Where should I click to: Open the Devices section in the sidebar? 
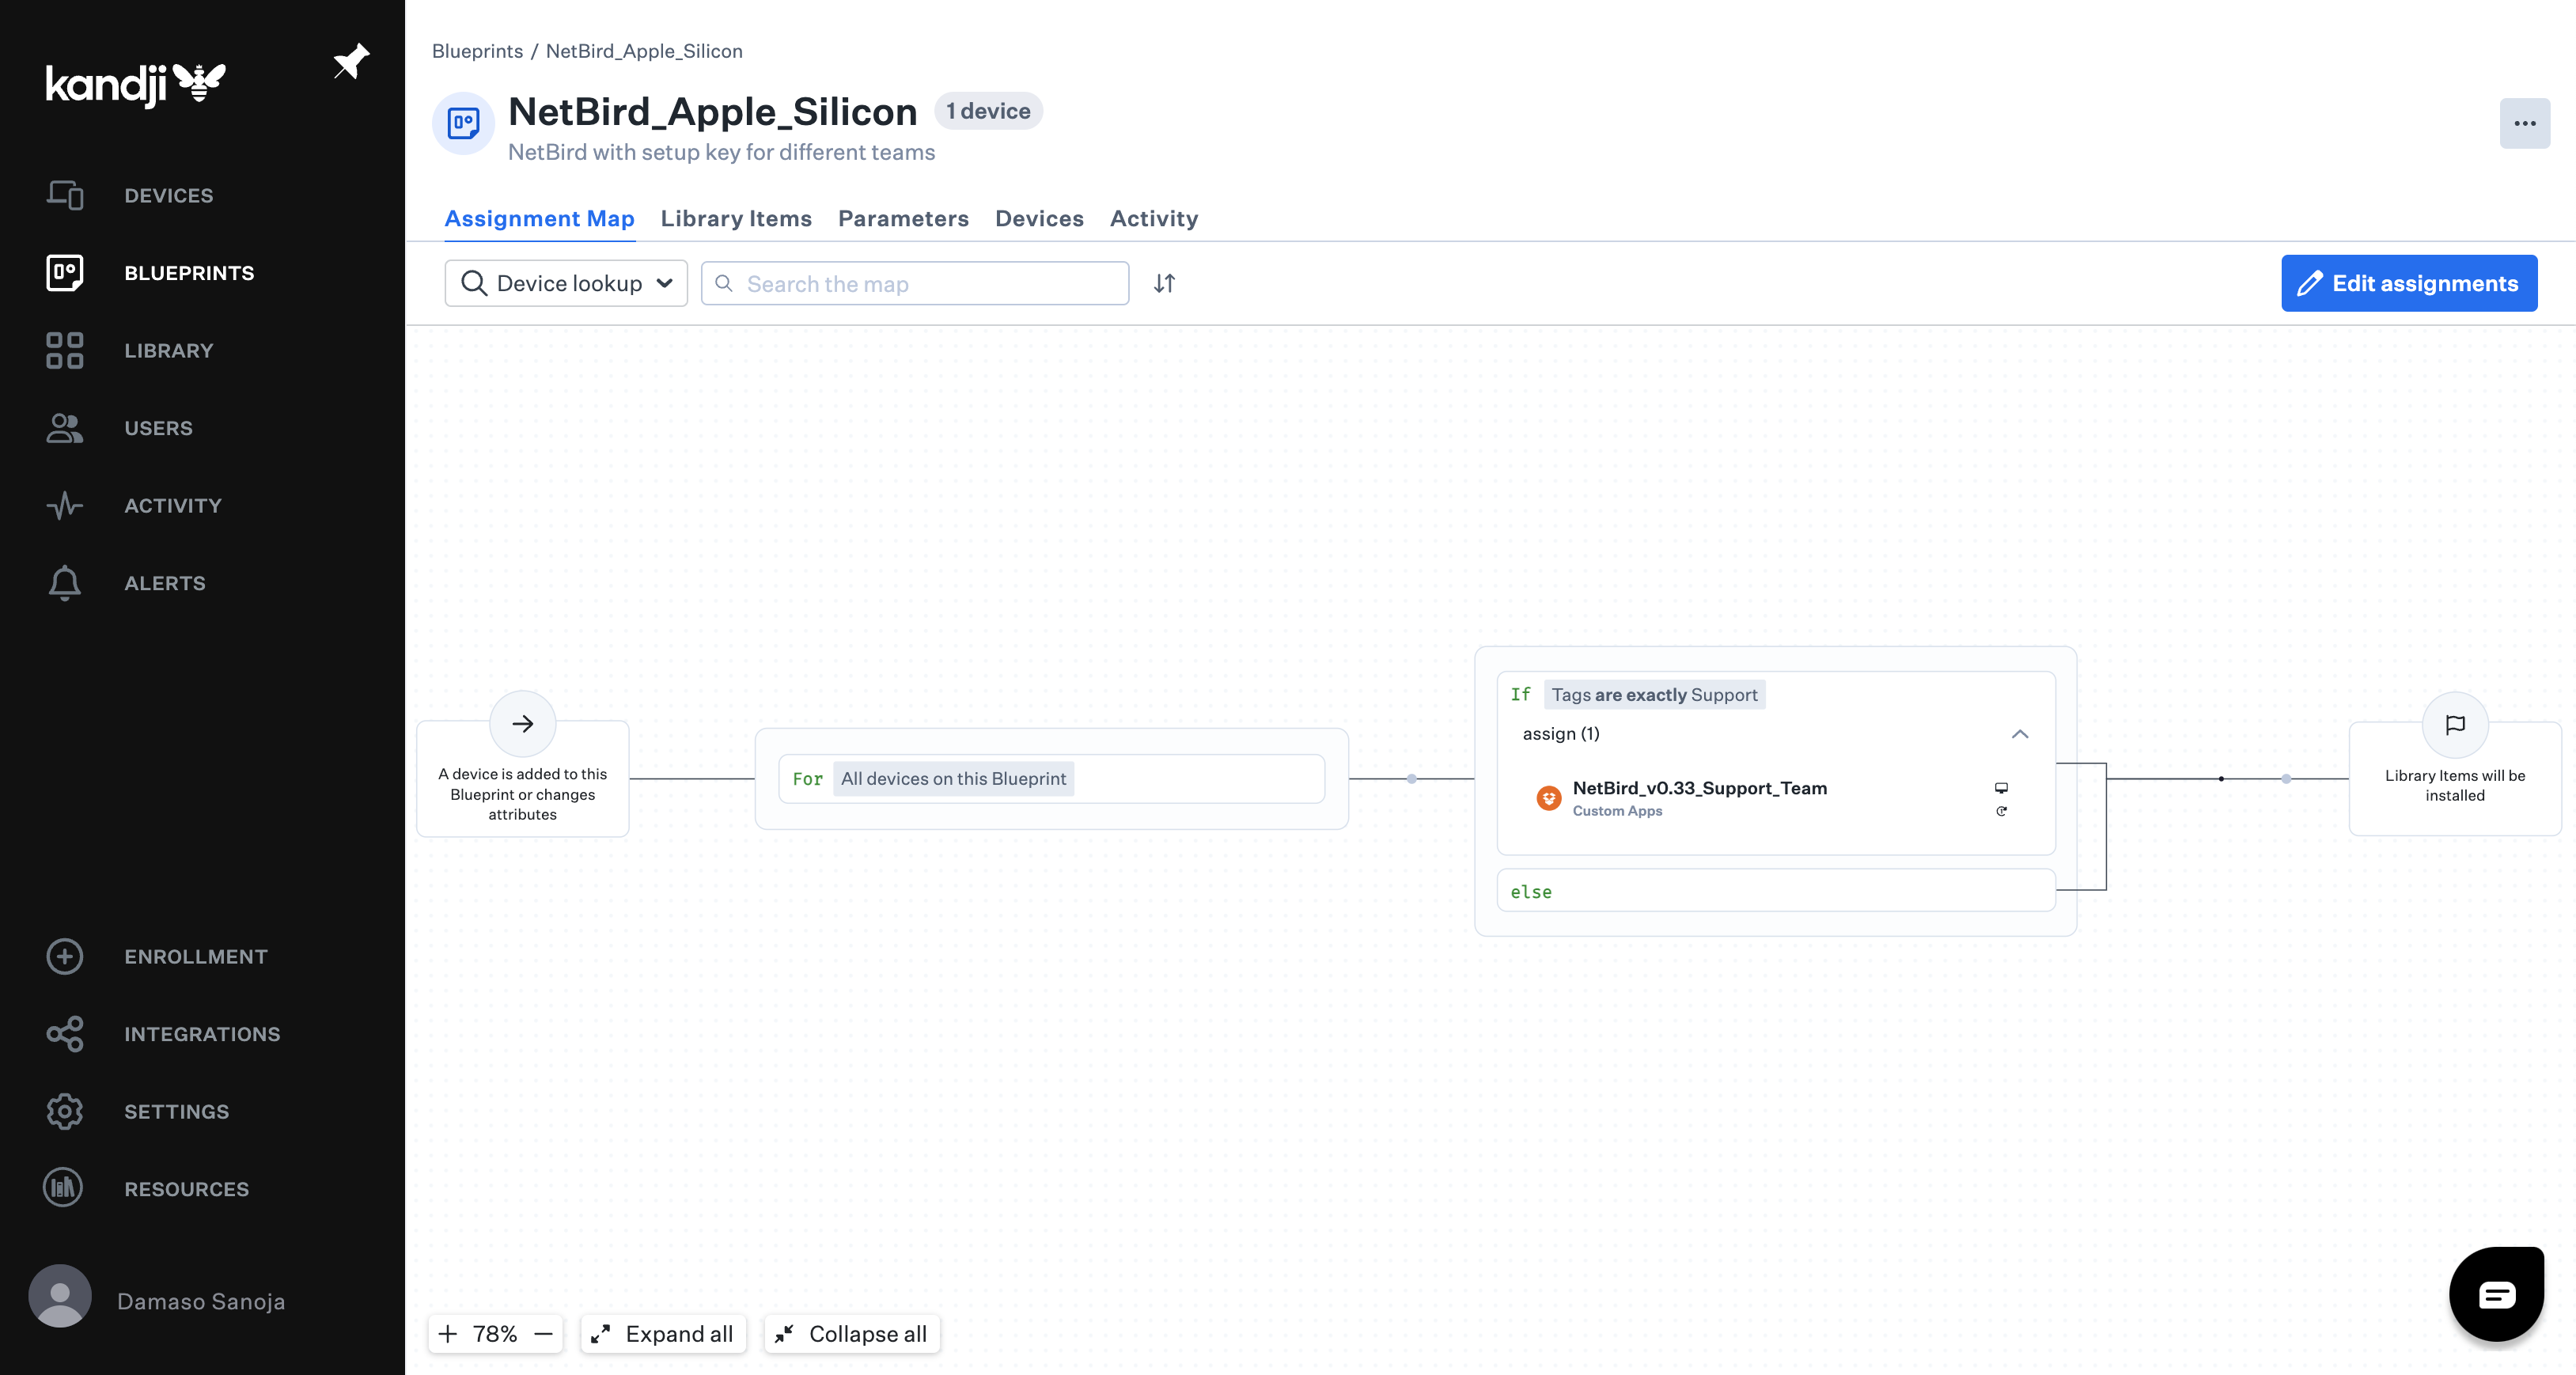point(168,195)
